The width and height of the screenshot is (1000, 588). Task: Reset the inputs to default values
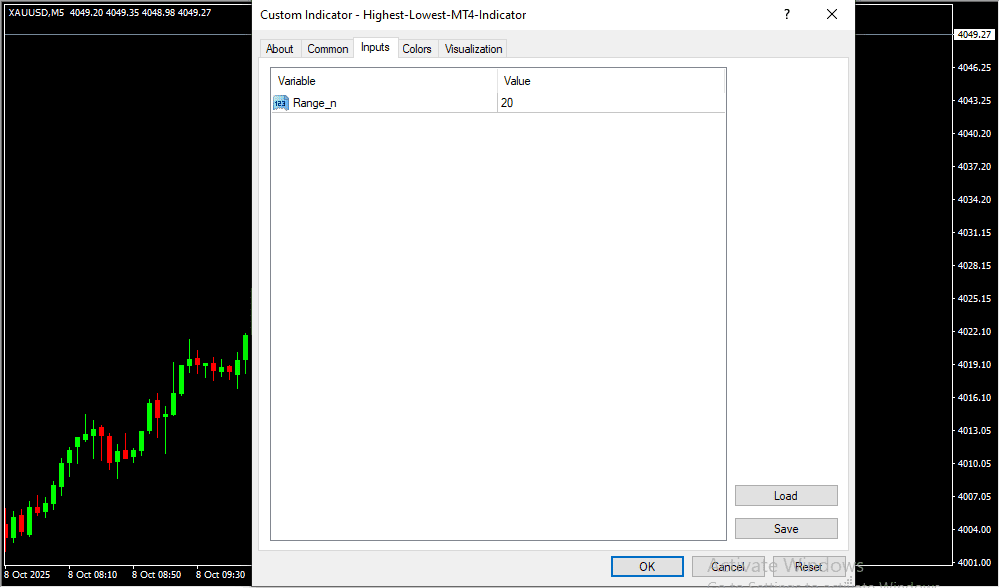click(809, 567)
